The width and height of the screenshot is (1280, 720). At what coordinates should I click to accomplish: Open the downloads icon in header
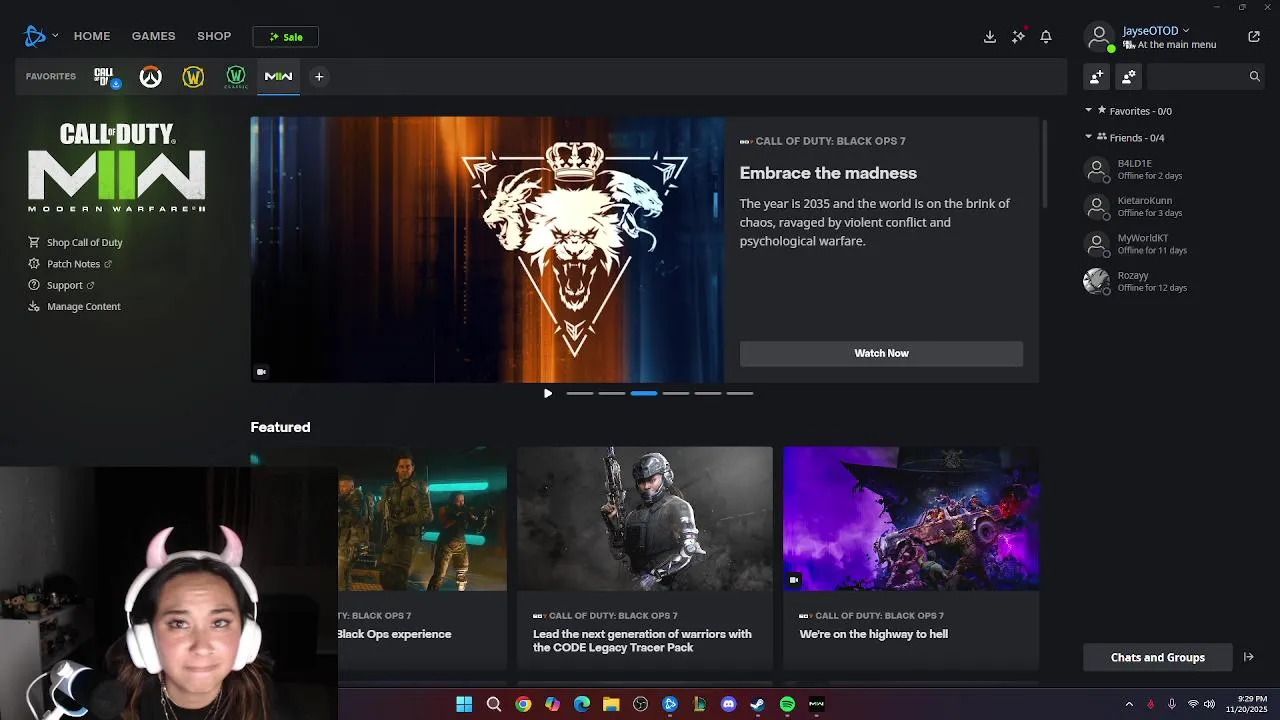[x=990, y=37]
